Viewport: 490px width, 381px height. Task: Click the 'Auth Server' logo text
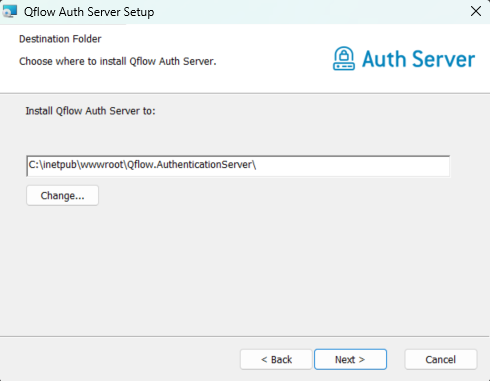pyautogui.click(x=418, y=59)
